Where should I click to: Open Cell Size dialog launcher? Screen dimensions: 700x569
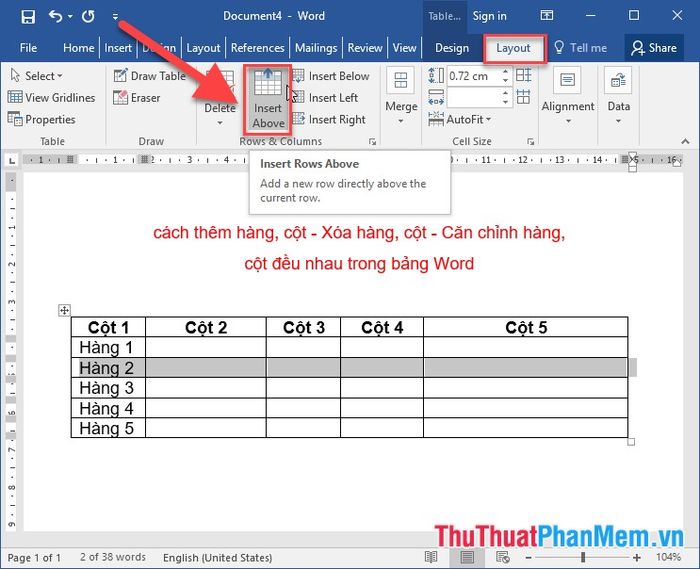pyautogui.click(x=530, y=142)
